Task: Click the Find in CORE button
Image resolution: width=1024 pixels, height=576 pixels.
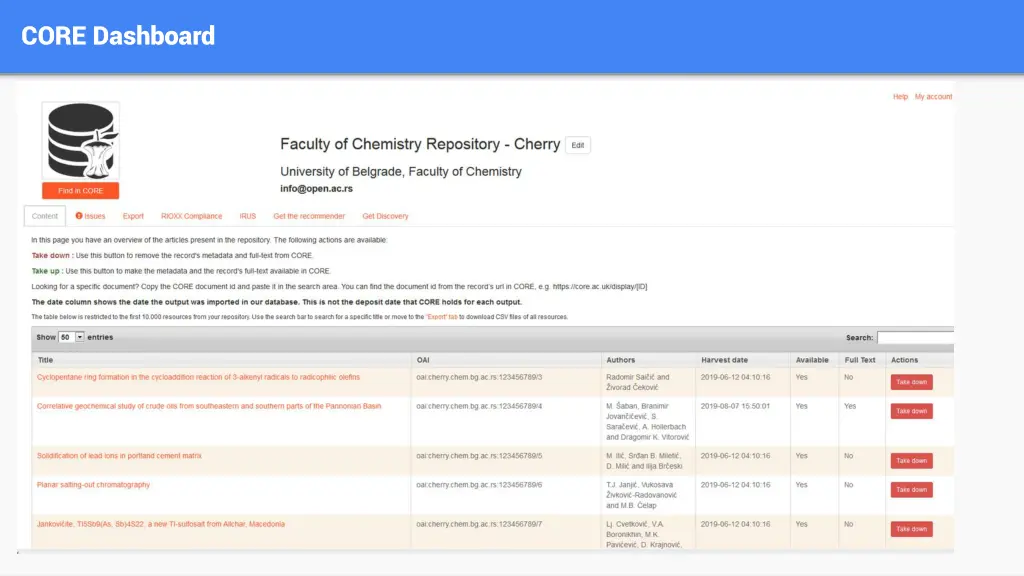Action: pos(80,191)
